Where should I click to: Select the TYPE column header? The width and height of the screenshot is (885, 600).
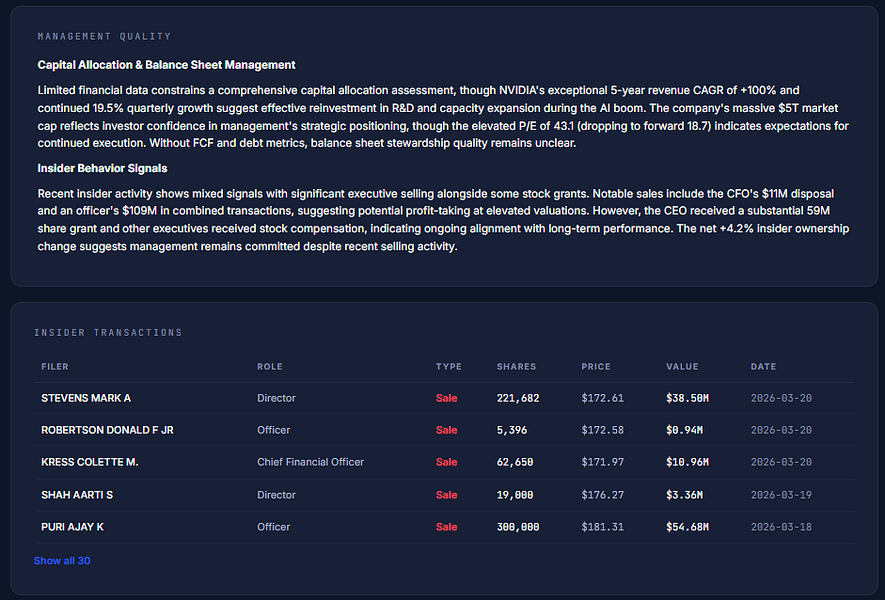pyautogui.click(x=449, y=366)
